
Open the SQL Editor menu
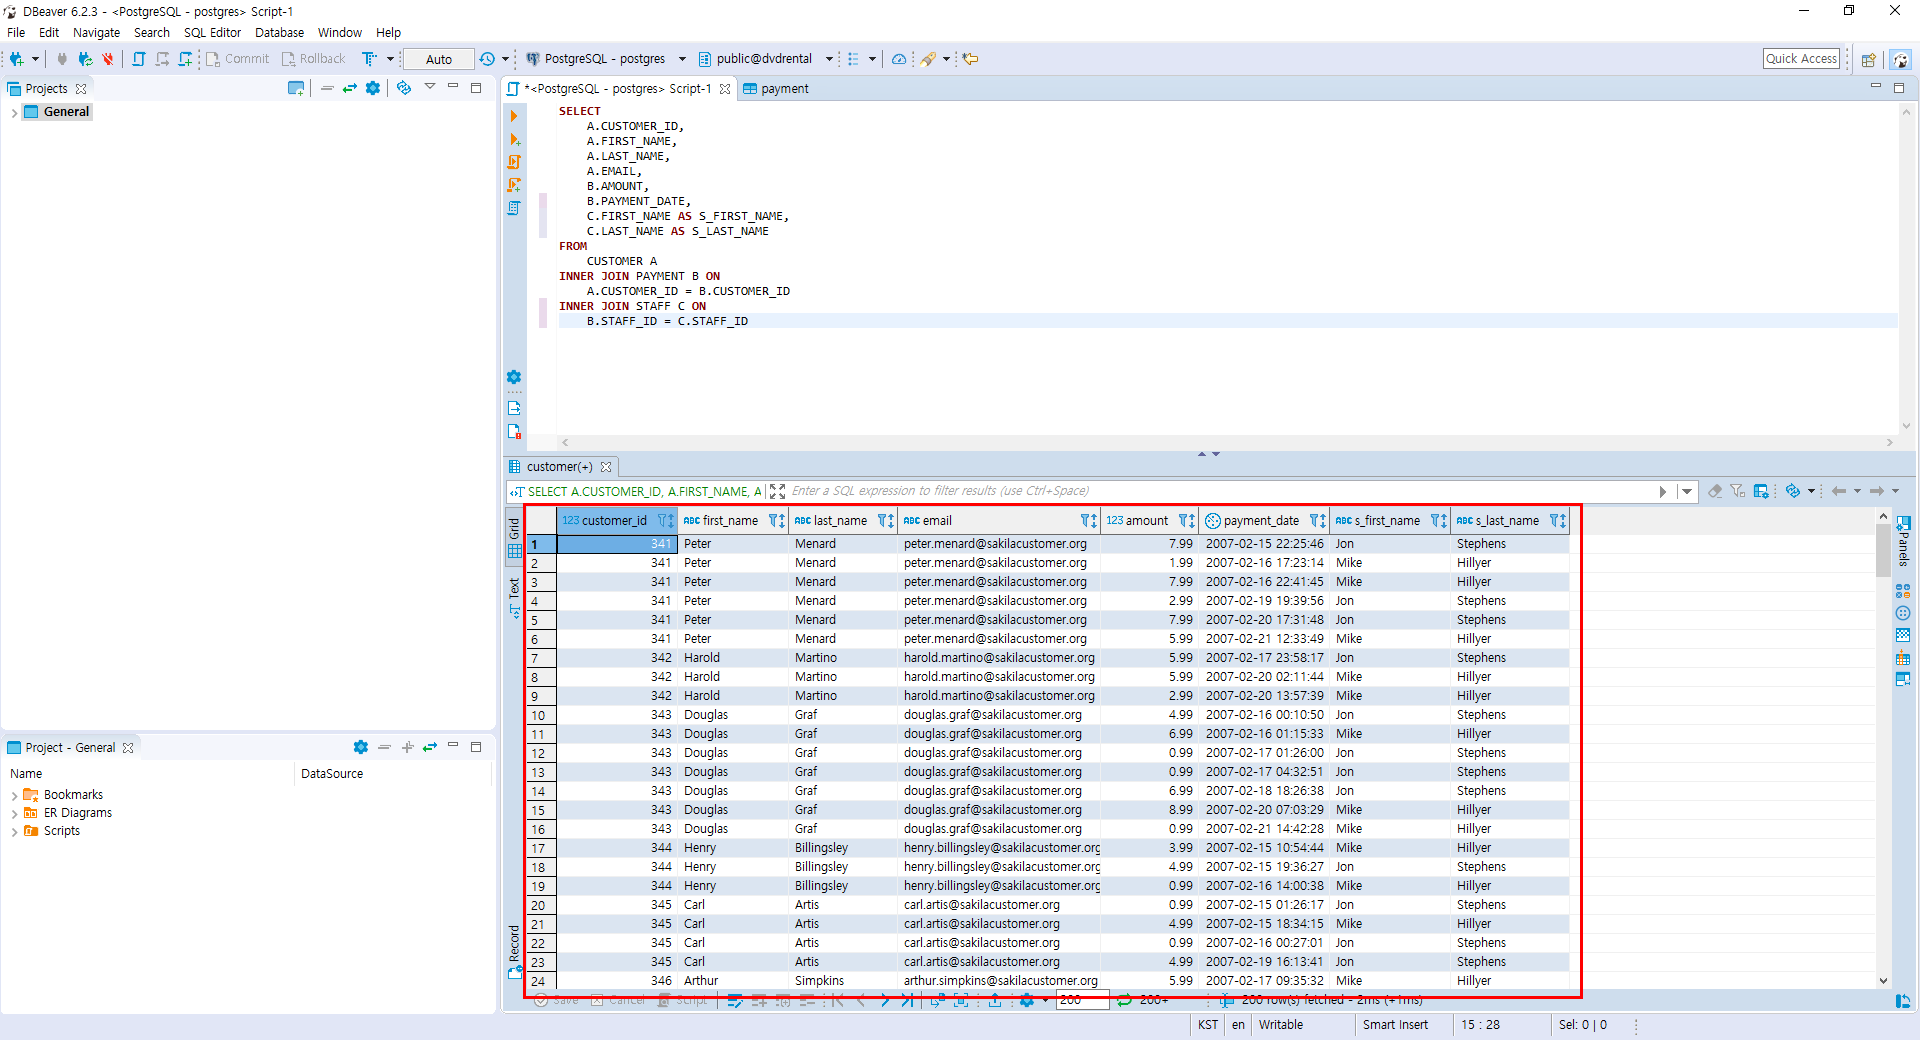(x=212, y=33)
